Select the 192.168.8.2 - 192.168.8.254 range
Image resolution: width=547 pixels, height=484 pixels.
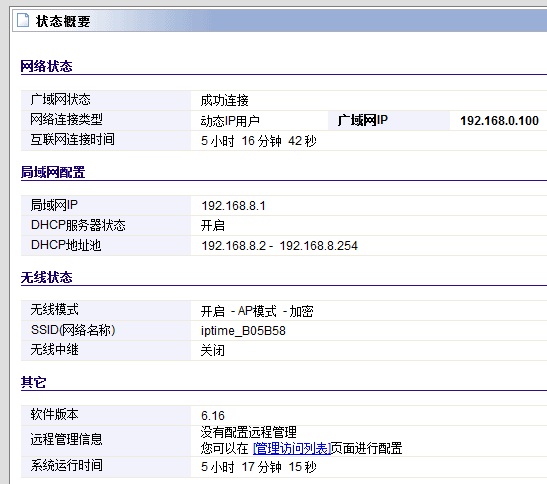pos(279,246)
